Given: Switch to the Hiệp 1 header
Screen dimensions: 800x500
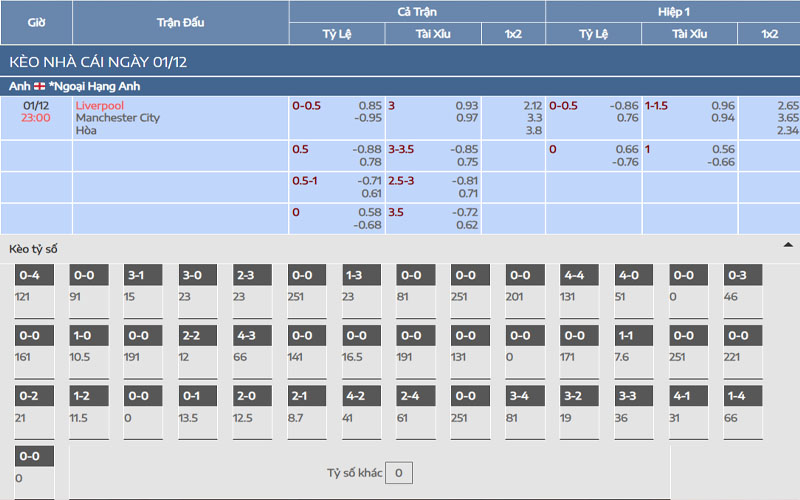Looking at the screenshot, I should pos(672,11).
